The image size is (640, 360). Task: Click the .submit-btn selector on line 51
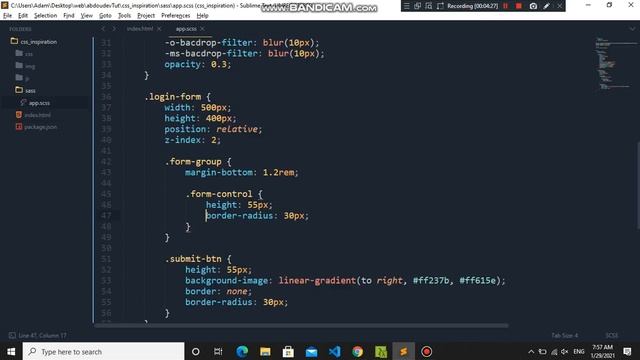point(193,259)
